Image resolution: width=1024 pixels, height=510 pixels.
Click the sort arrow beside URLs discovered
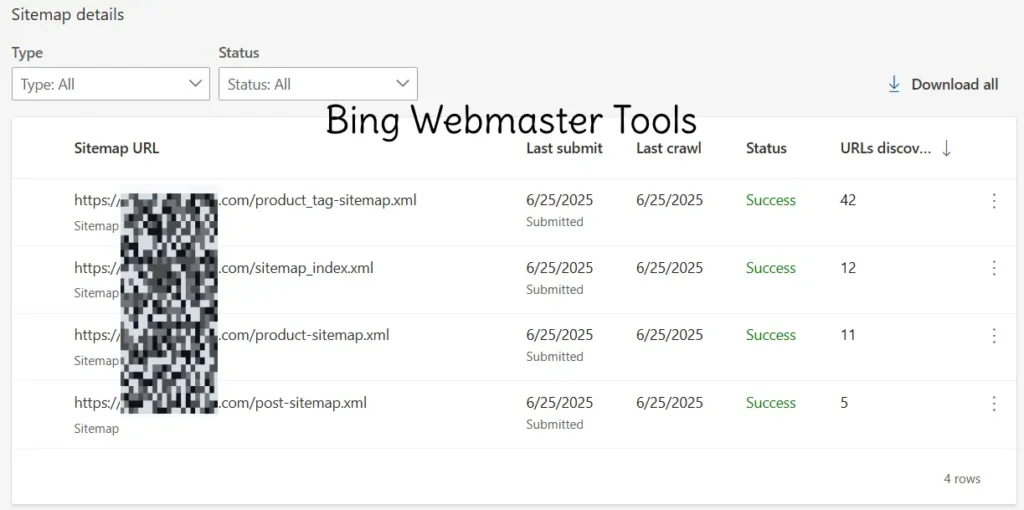[946, 149]
